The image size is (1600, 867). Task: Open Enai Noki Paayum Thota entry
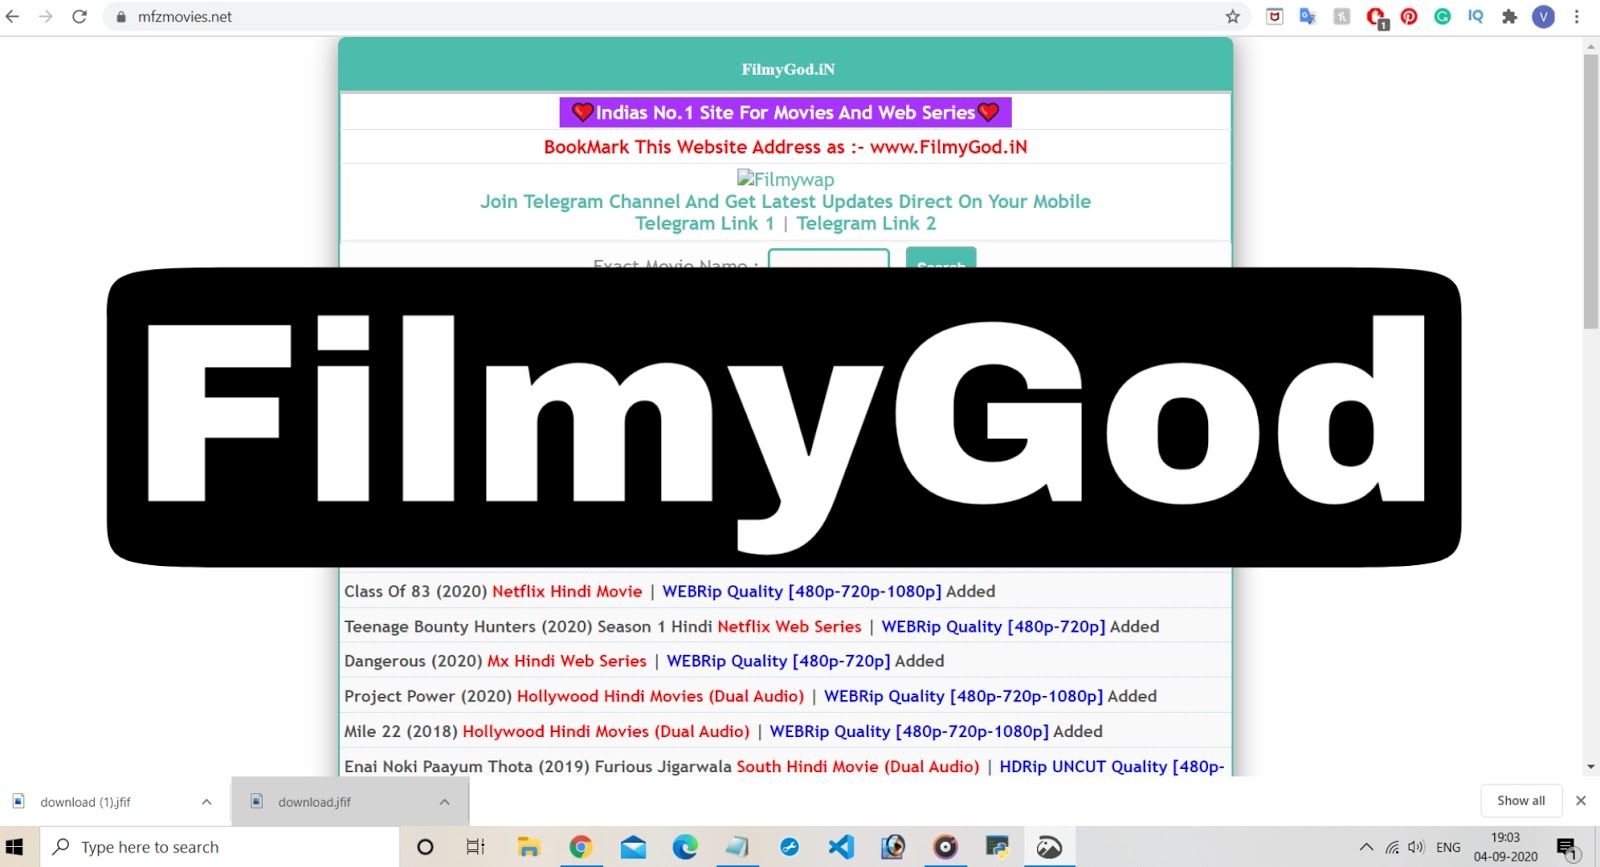click(x=785, y=766)
